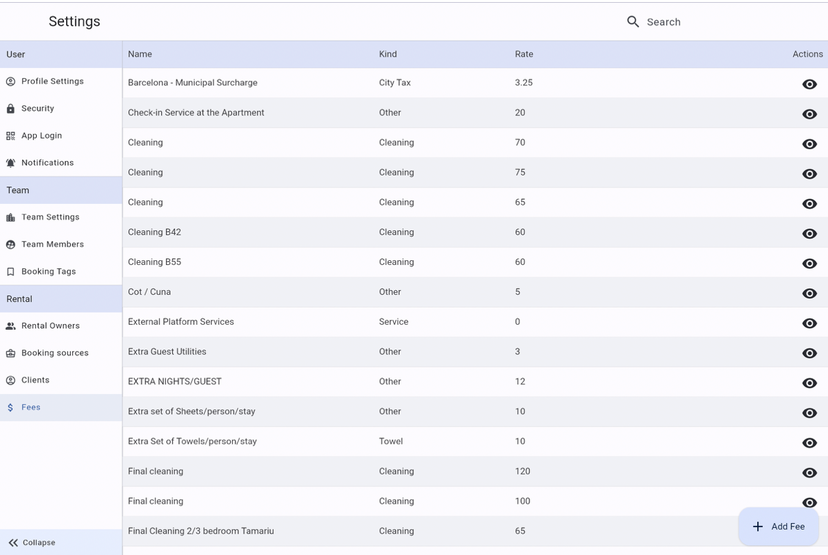Select 'Extra set of Sheets/person/stay' row
This screenshot has height=555, width=828.
[475, 411]
